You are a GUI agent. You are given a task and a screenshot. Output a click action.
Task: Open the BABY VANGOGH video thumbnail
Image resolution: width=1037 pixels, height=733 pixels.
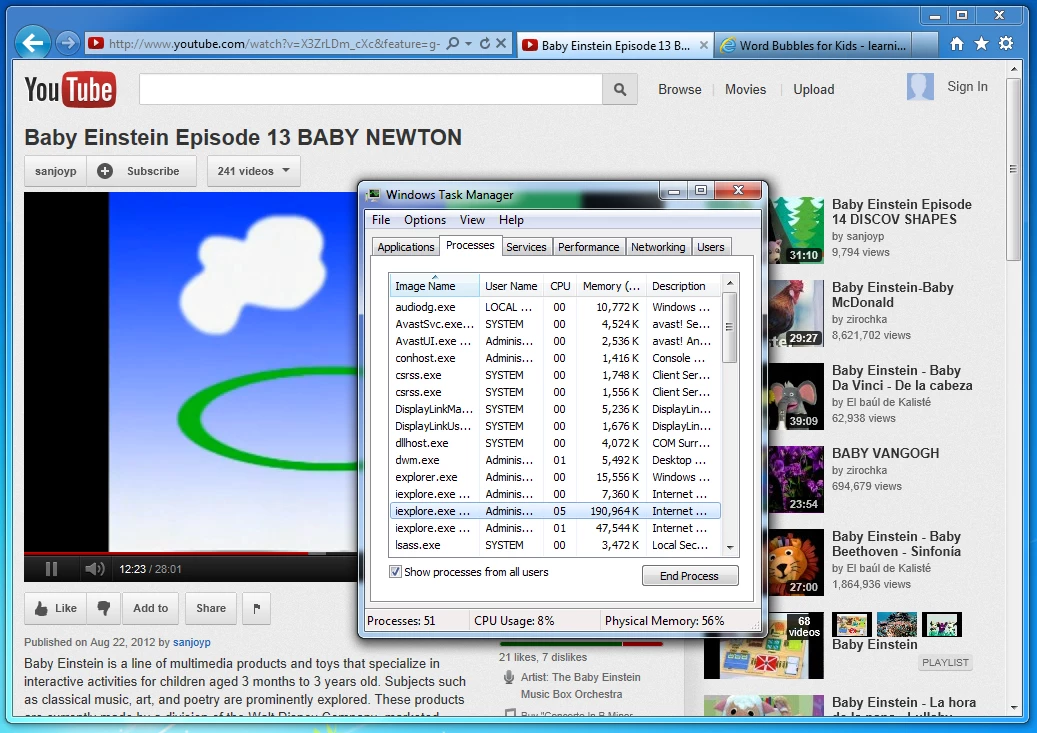(x=796, y=479)
